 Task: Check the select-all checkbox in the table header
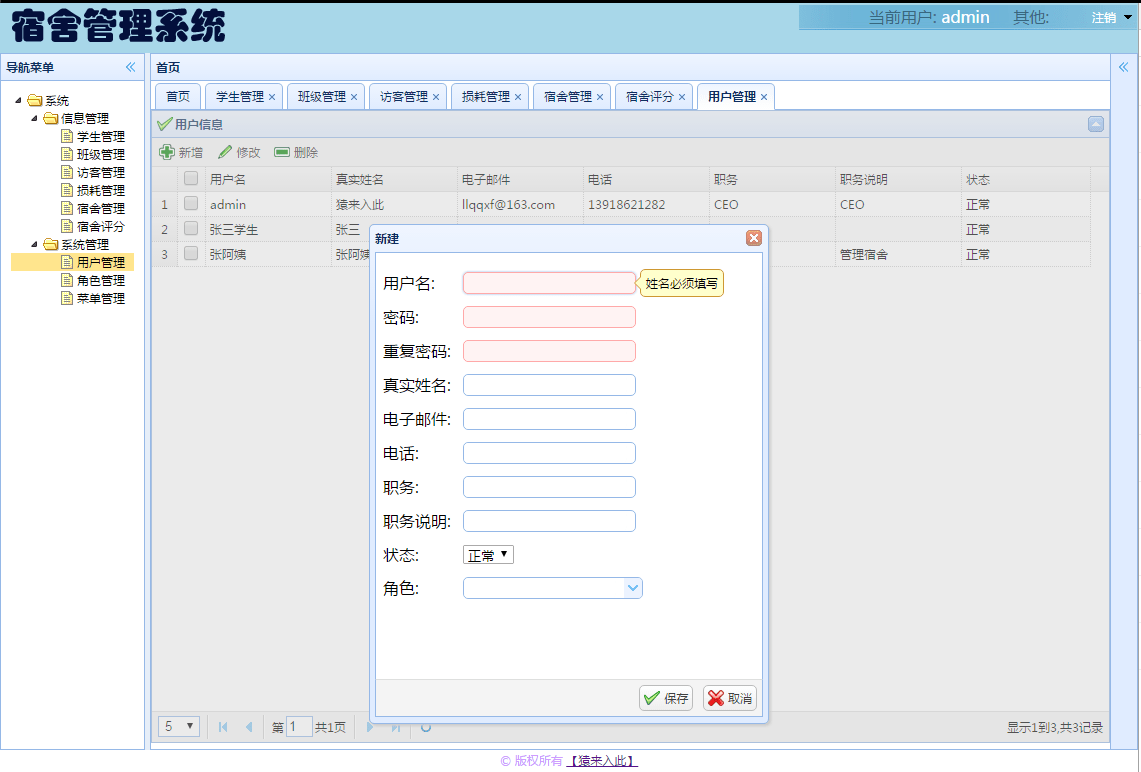pos(189,178)
